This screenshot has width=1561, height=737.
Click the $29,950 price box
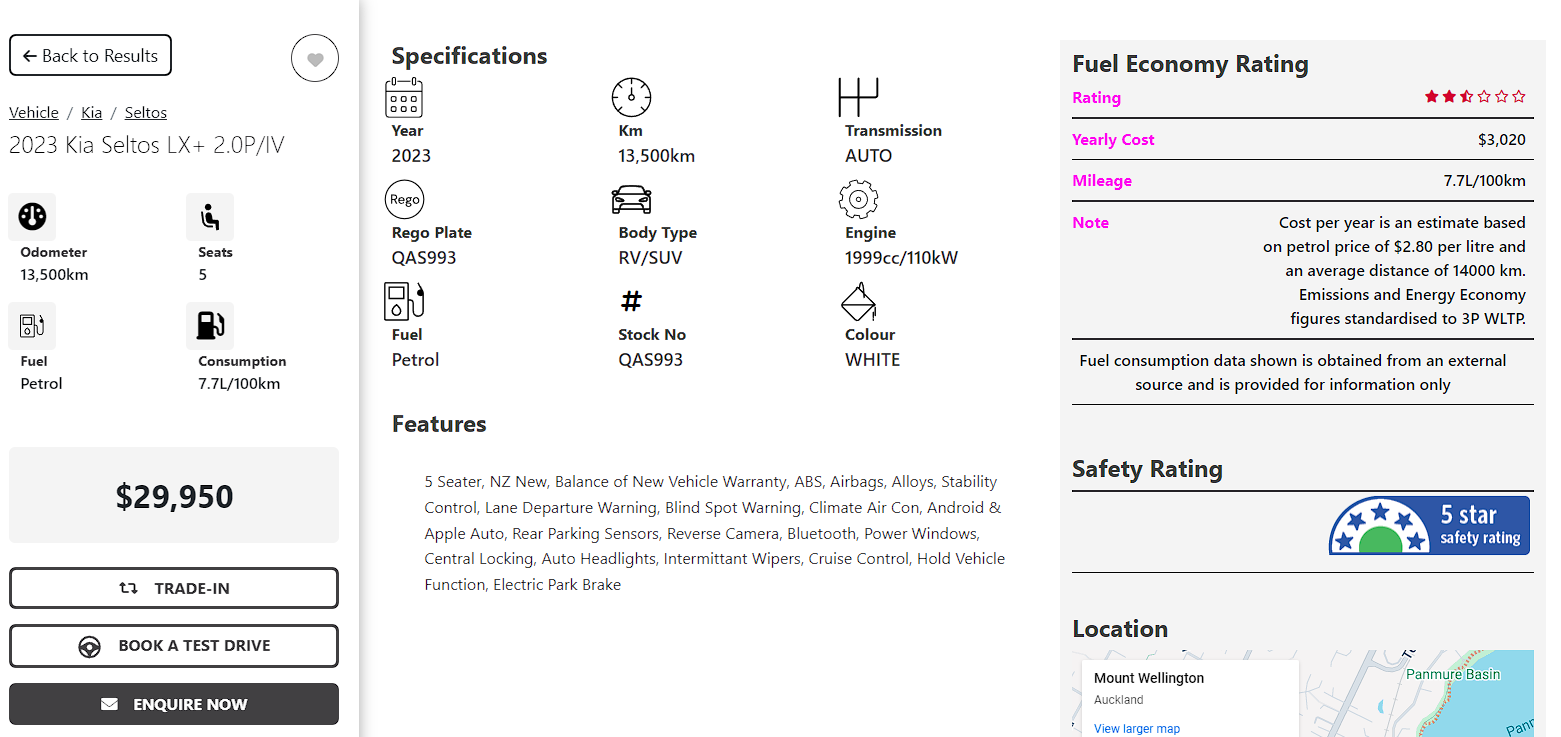pos(174,495)
